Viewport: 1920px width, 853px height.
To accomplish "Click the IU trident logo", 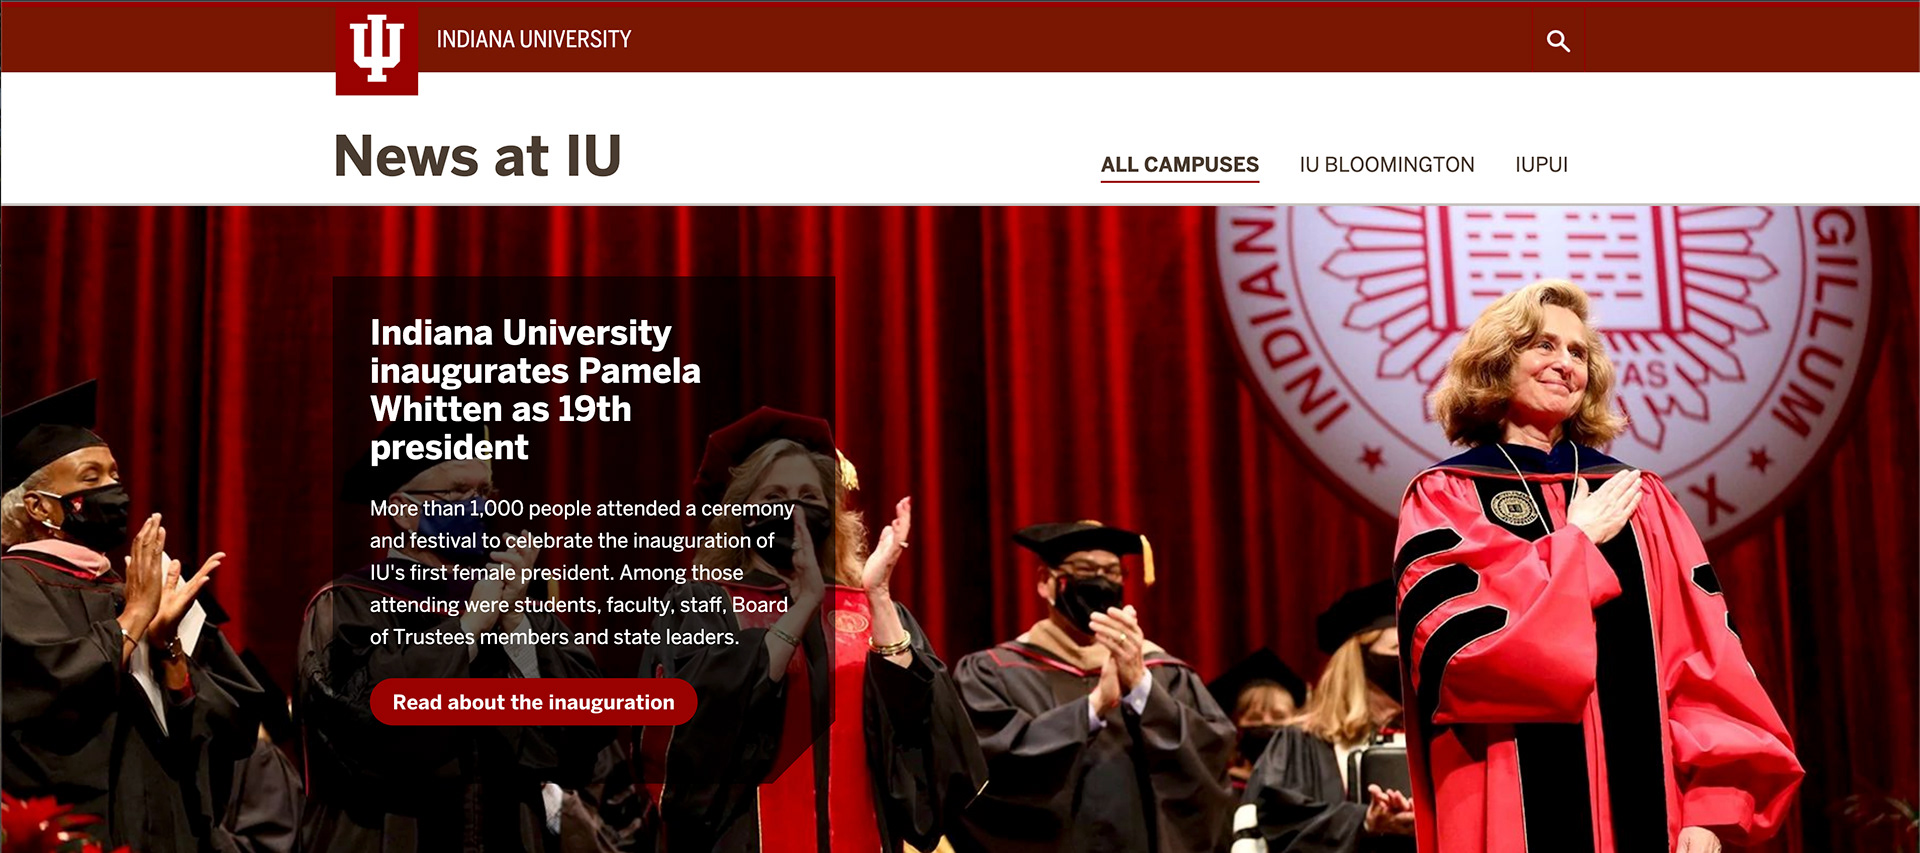I will [x=376, y=49].
